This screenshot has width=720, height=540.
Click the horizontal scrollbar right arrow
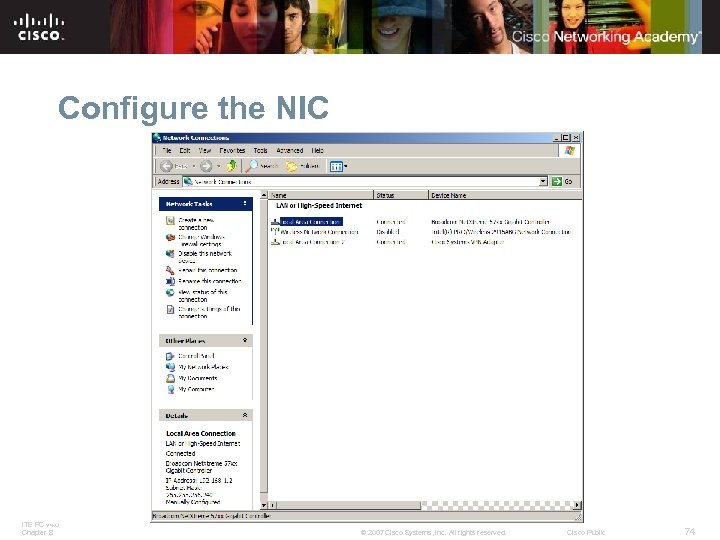coord(578,505)
